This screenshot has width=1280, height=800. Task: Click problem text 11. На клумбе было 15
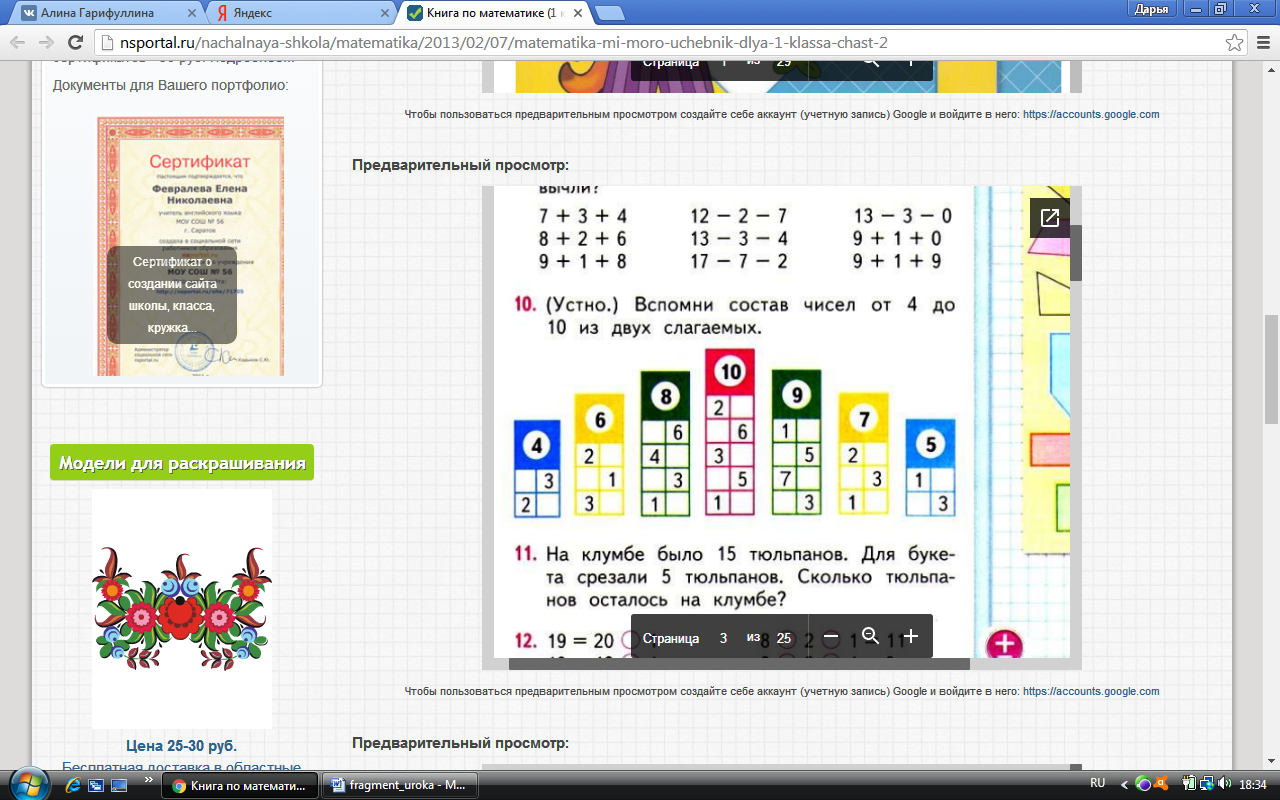coord(736,577)
